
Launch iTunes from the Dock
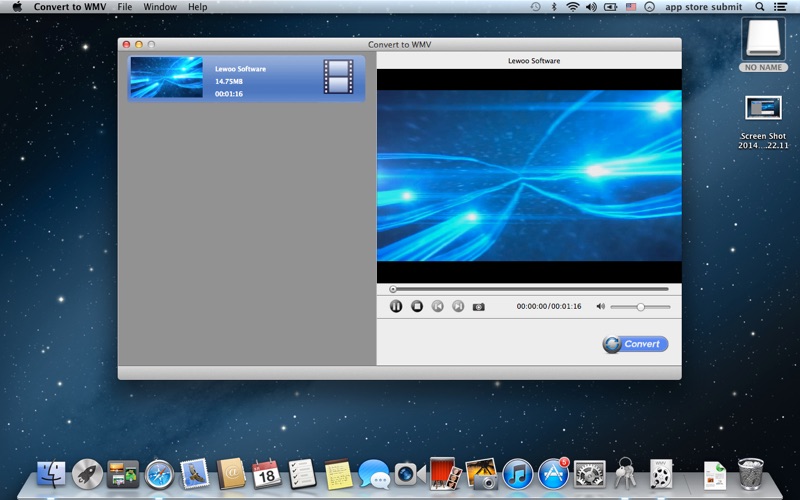click(517, 474)
